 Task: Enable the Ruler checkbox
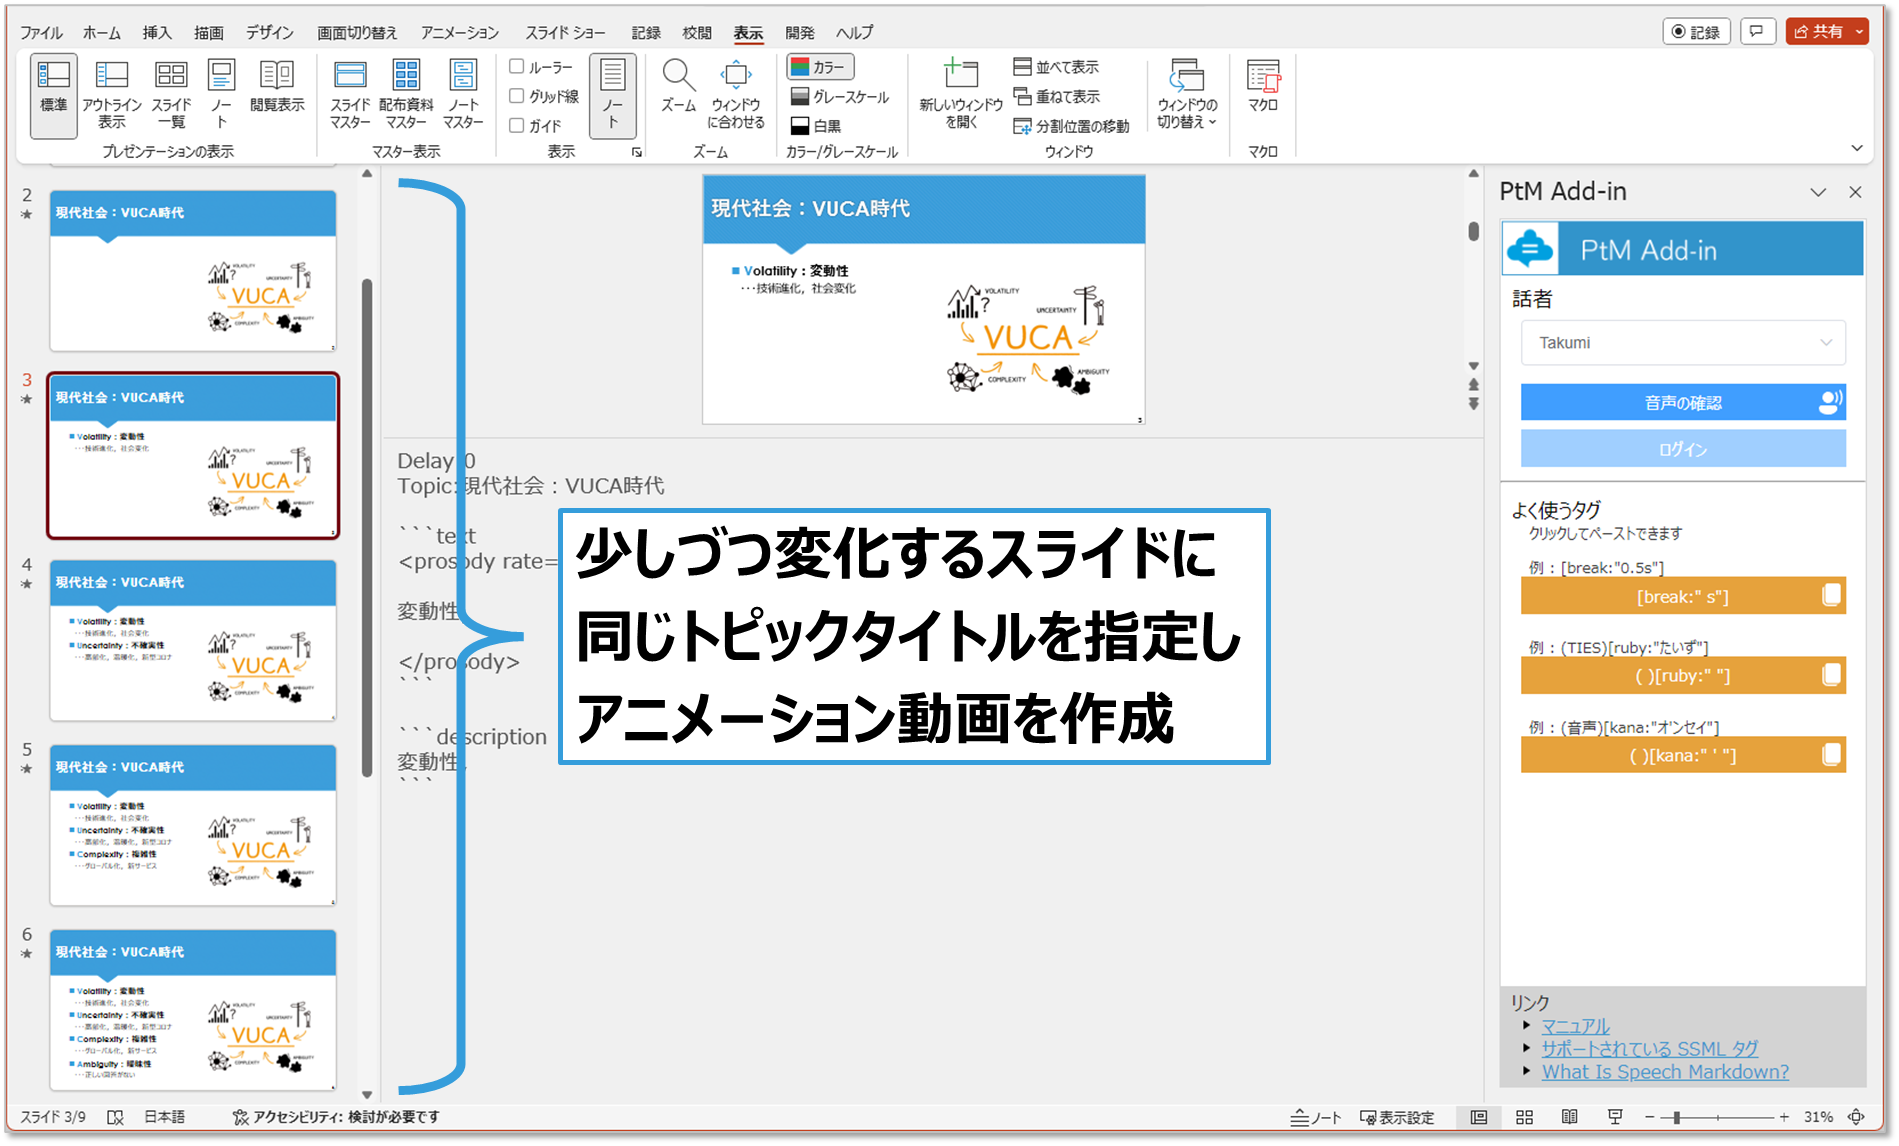(517, 66)
